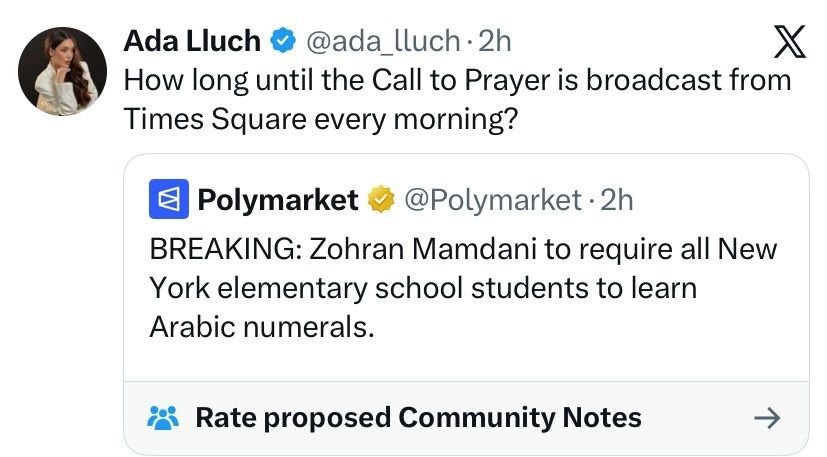Open the Polymarket square logo avatar
This screenshot has height=457, width=827.
169,199
